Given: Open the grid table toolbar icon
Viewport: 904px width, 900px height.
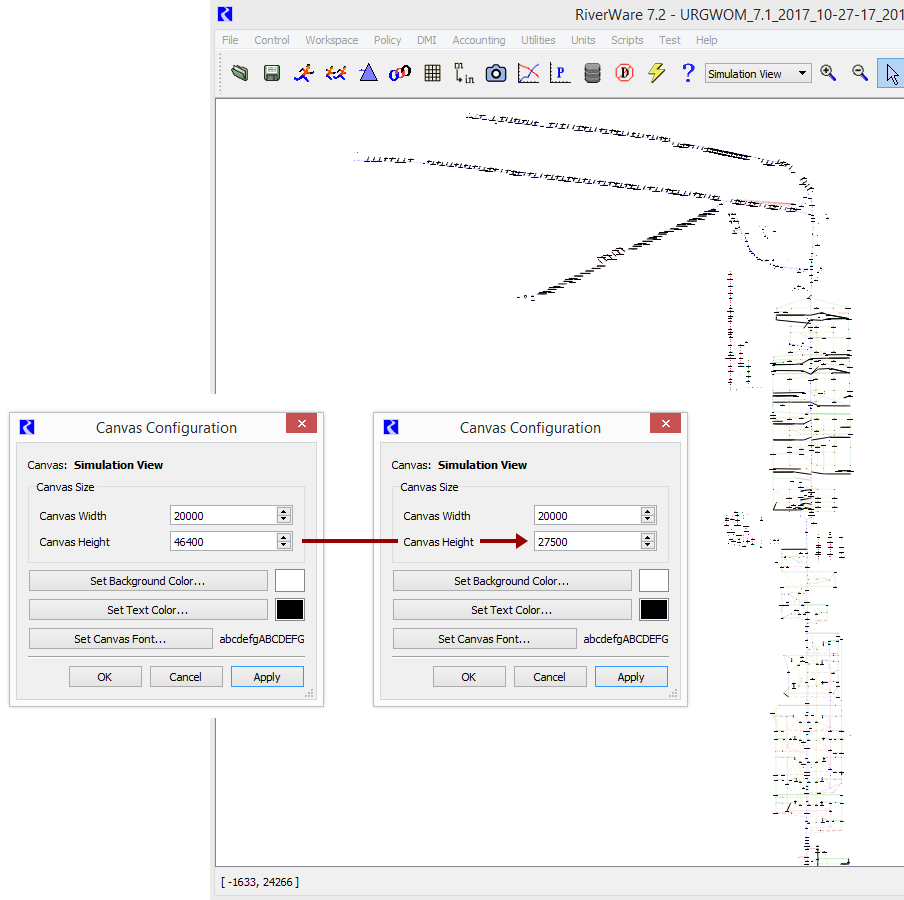Looking at the screenshot, I should [x=432, y=73].
